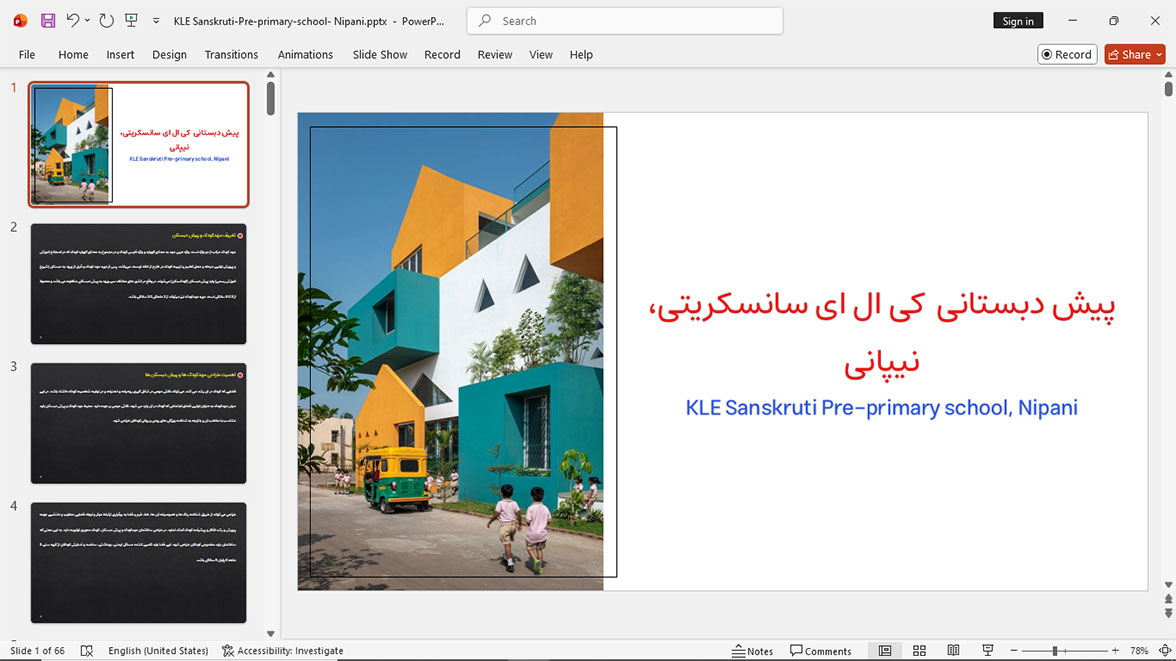Viewport: 1176px width, 661px height.
Task: Click the Redo icon
Action: tap(106, 21)
